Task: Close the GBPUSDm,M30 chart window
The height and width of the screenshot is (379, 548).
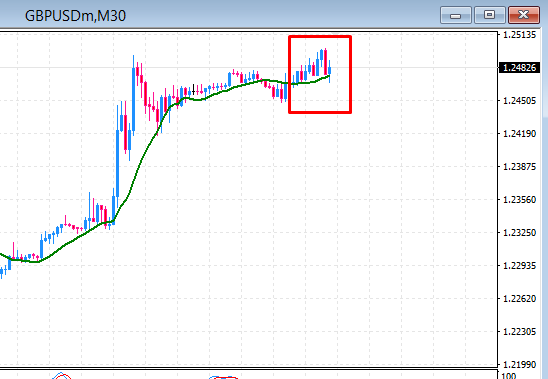Action: point(524,15)
